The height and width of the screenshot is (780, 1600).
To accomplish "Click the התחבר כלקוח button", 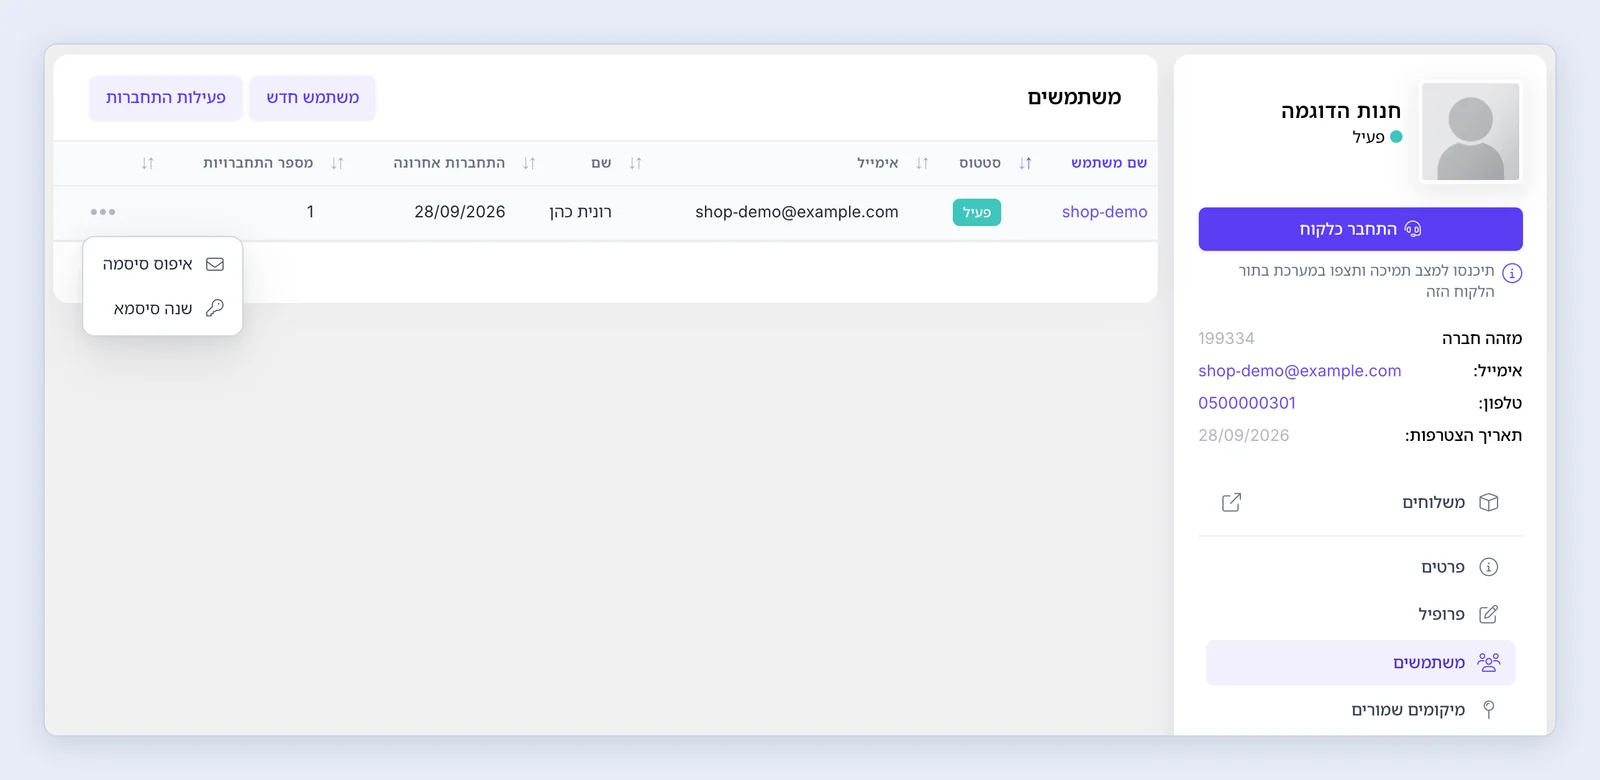I will click(1360, 229).
